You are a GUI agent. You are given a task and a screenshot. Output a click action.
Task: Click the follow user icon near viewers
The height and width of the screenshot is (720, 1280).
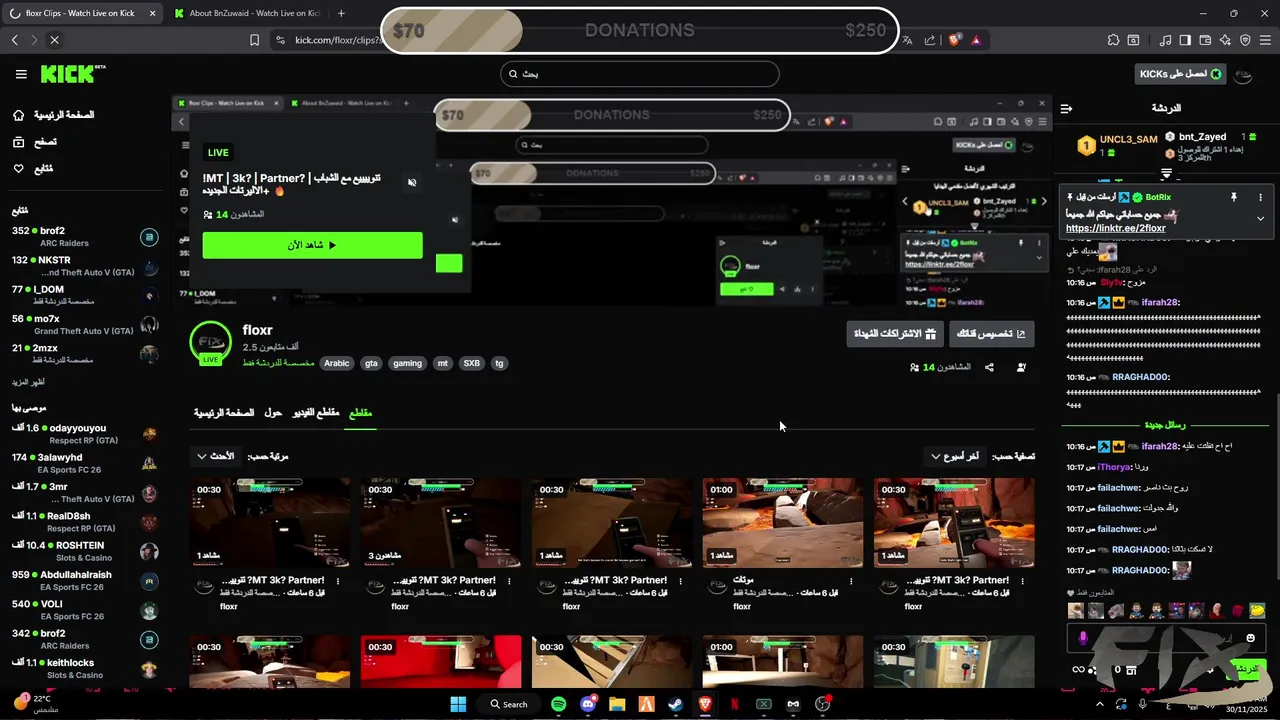1021,367
